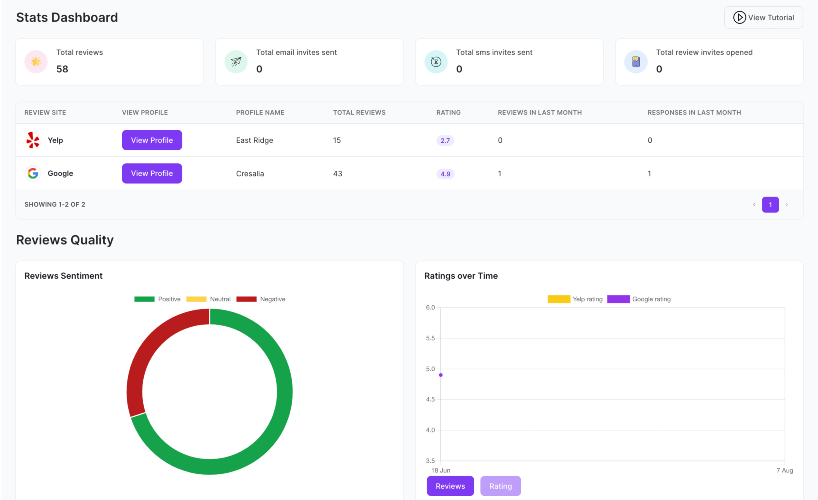Click the Google logo in the table
This screenshot has width=818, height=500.
coord(33,173)
